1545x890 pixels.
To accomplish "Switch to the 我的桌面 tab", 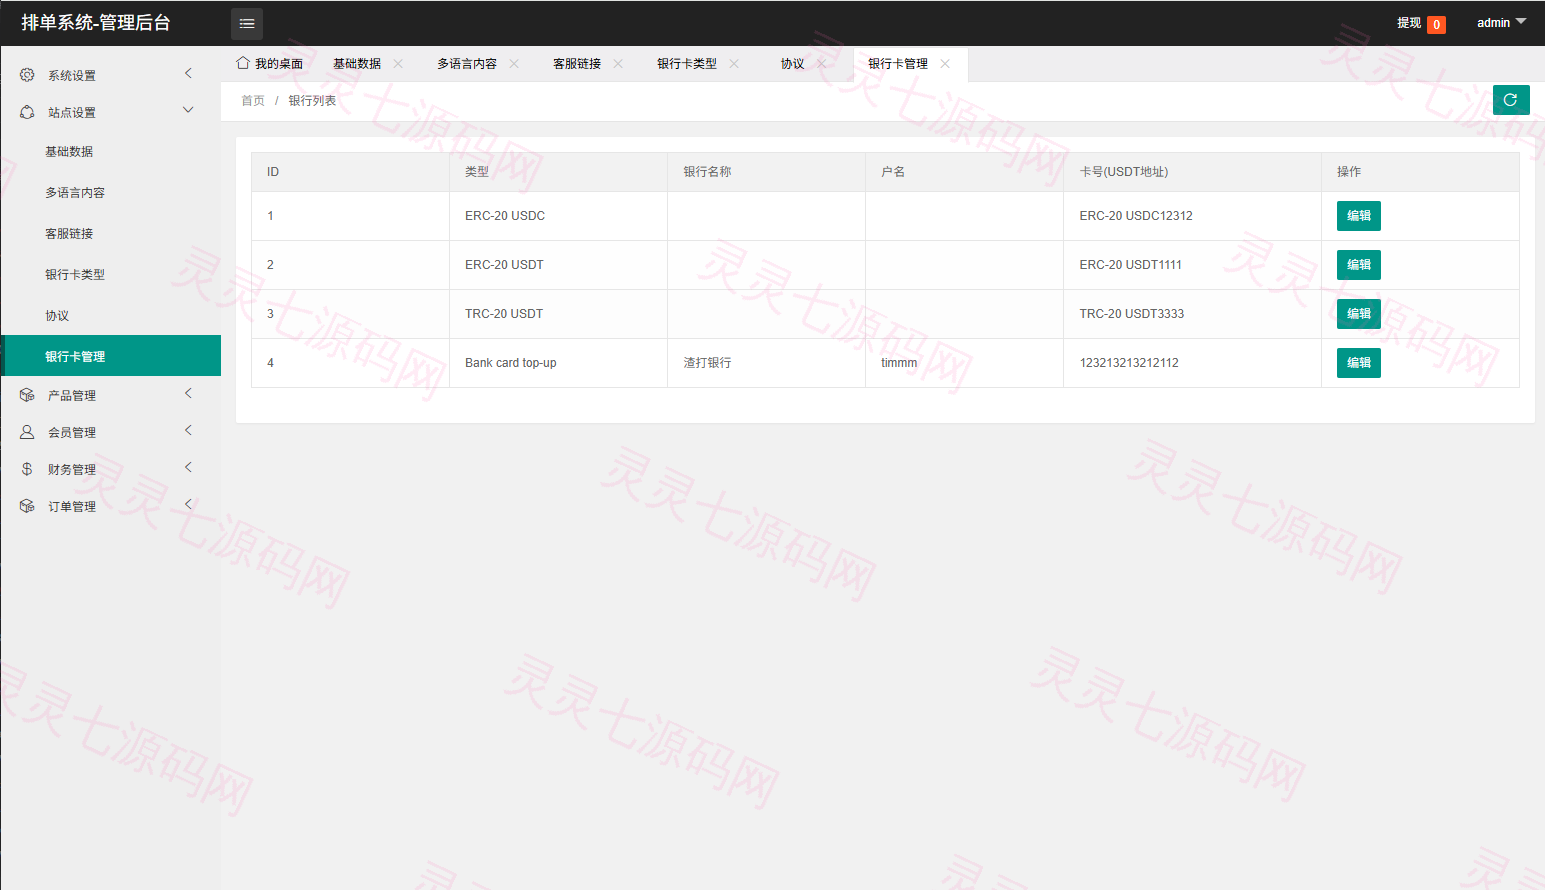I will pos(270,63).
